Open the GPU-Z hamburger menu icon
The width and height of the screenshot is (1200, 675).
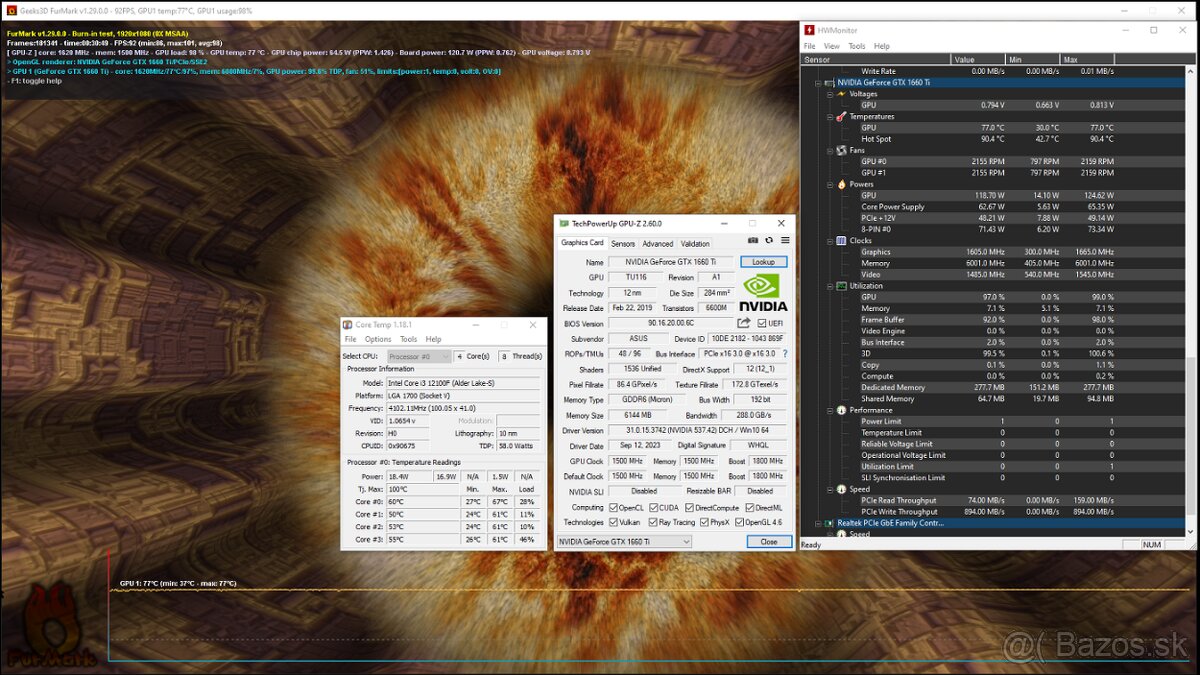click(785, 240)
